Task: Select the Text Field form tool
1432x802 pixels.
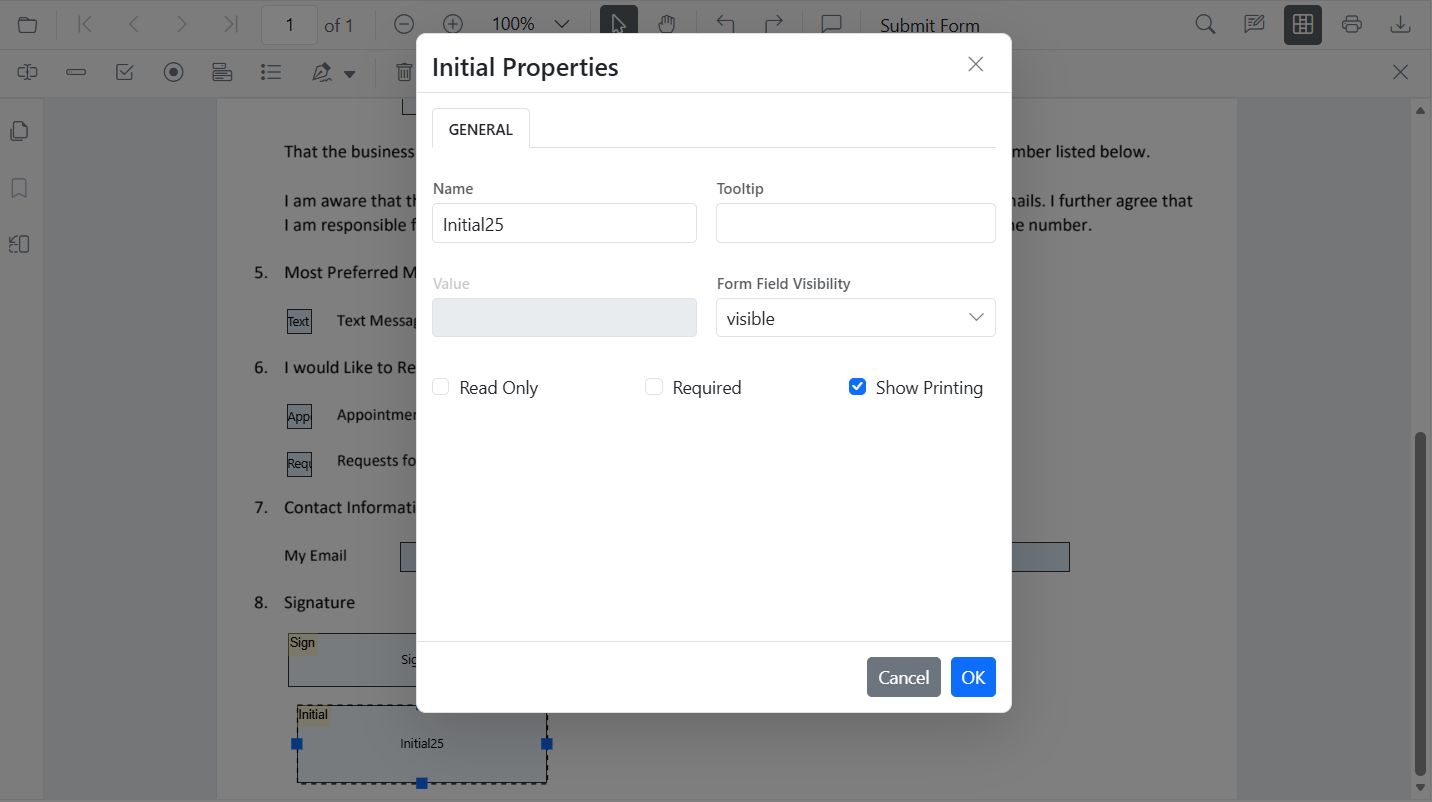Action: (76, 71)
